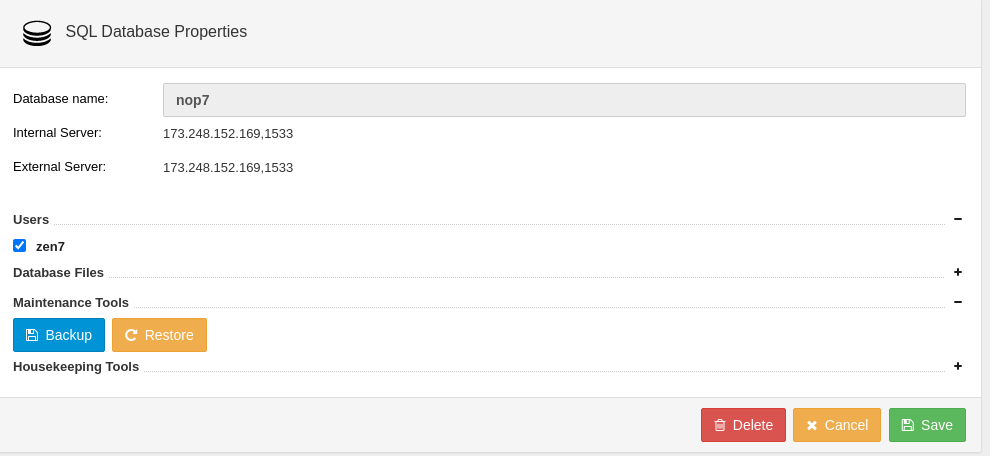Click the X icon on Cancel
Screen dimensions: 990x456
[812, 426]
